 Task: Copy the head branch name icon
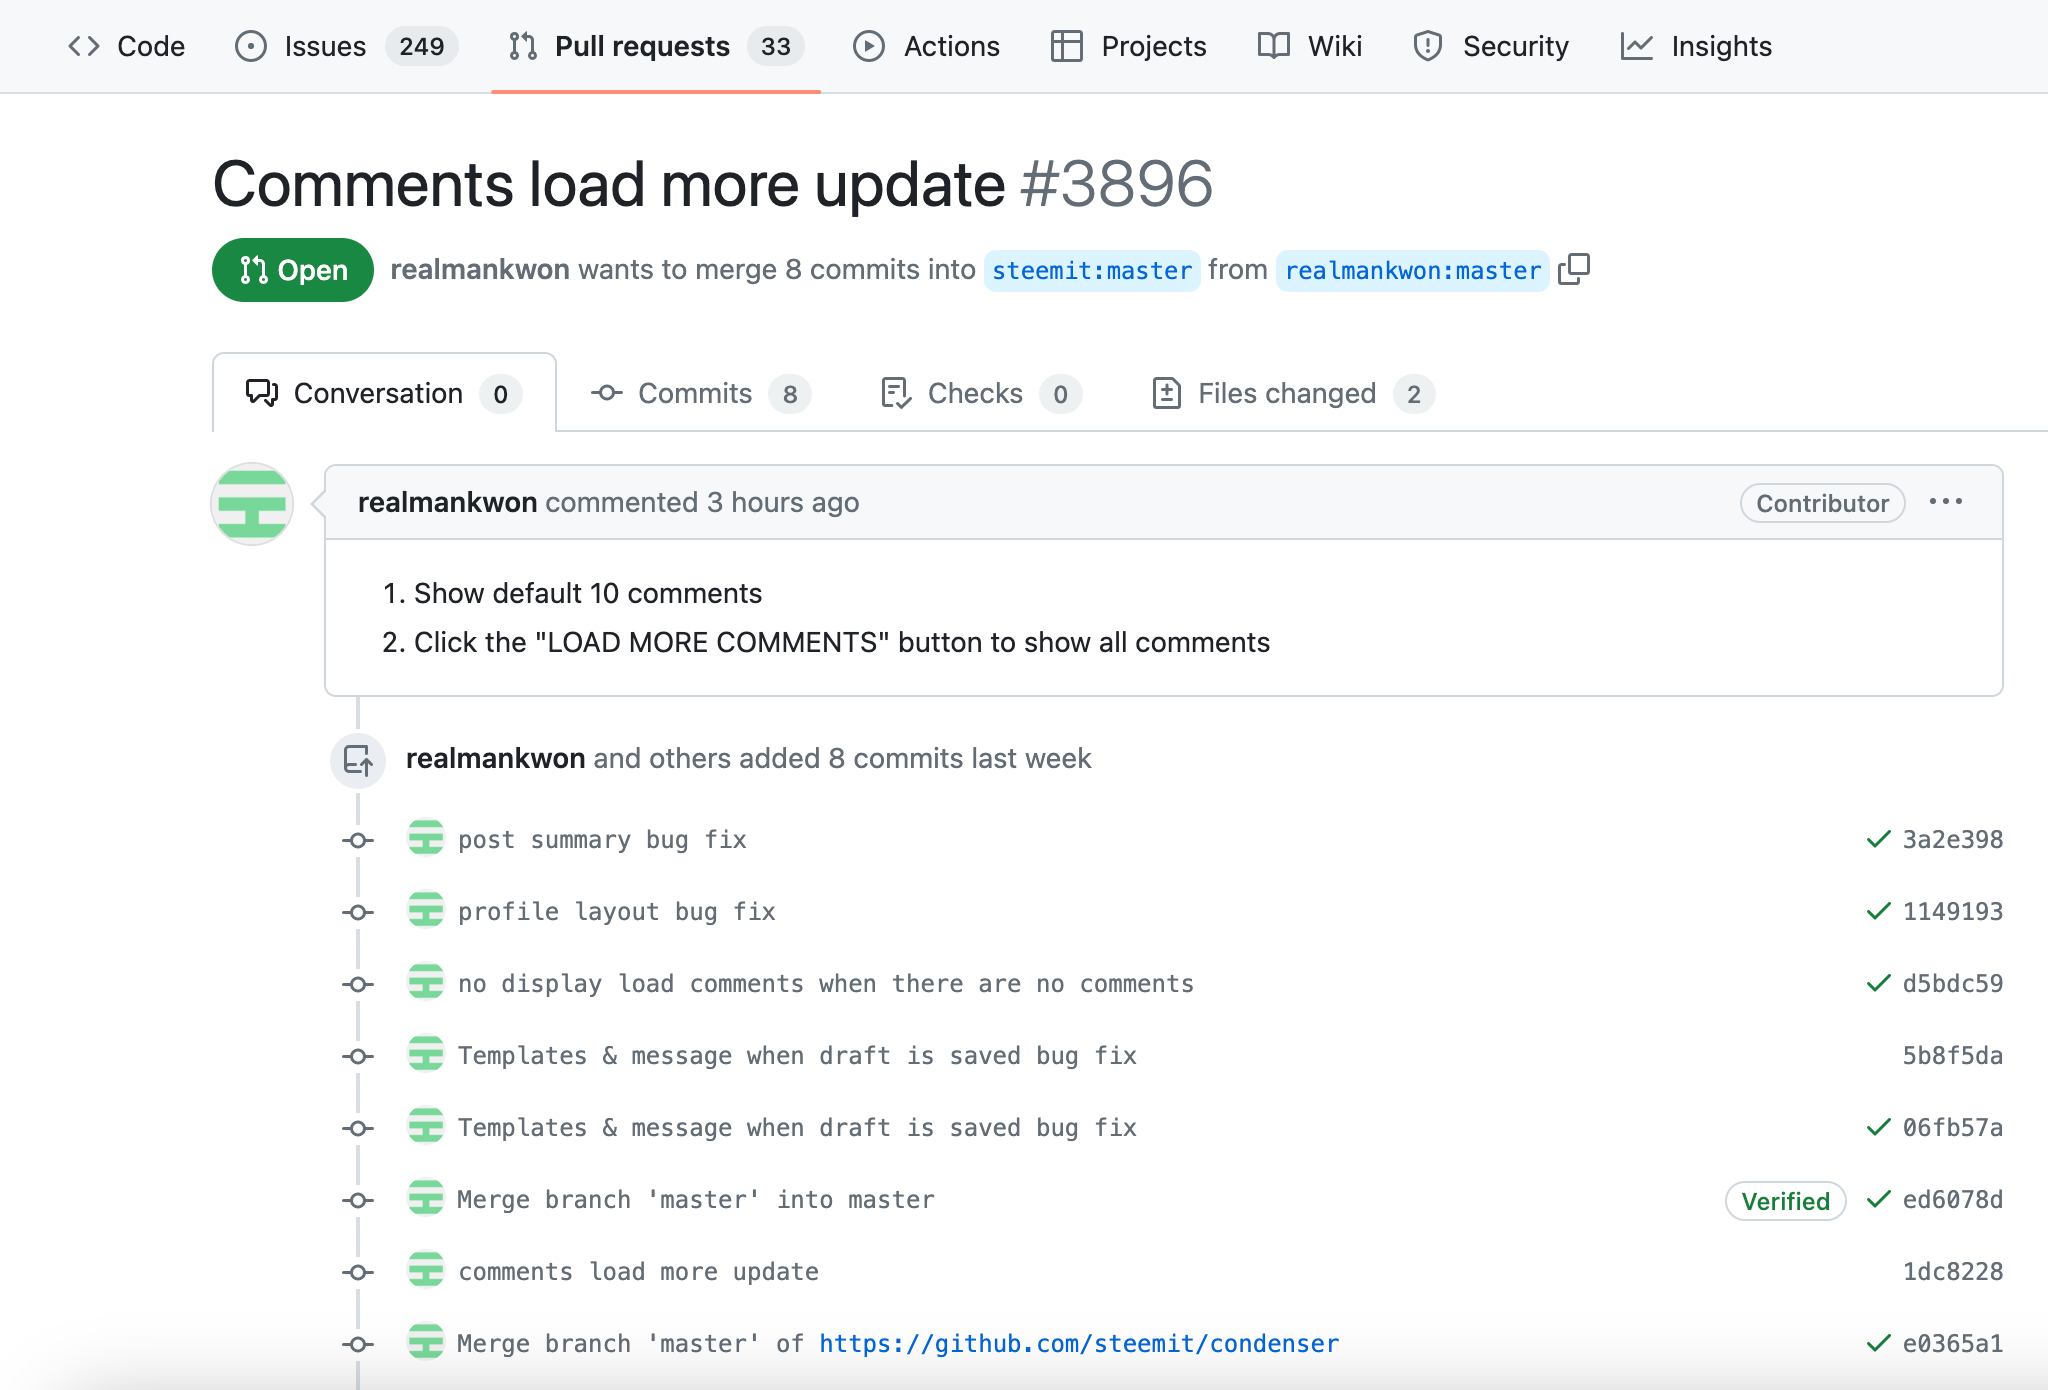tap(1574, 269)
